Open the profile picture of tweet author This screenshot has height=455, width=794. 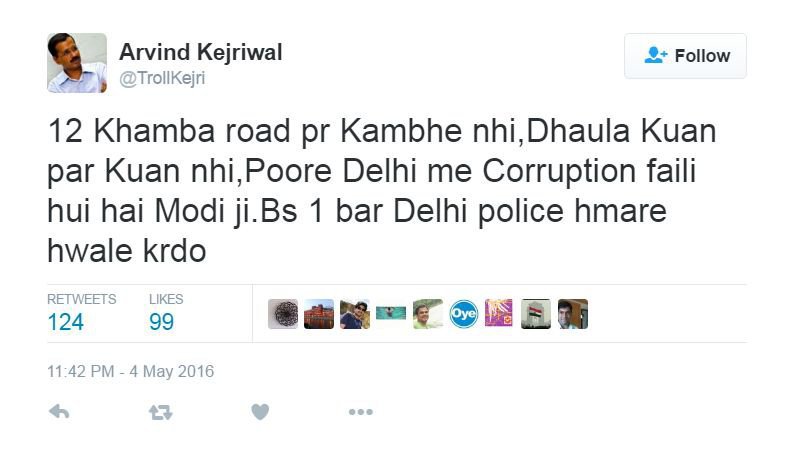tap(77, 63)
